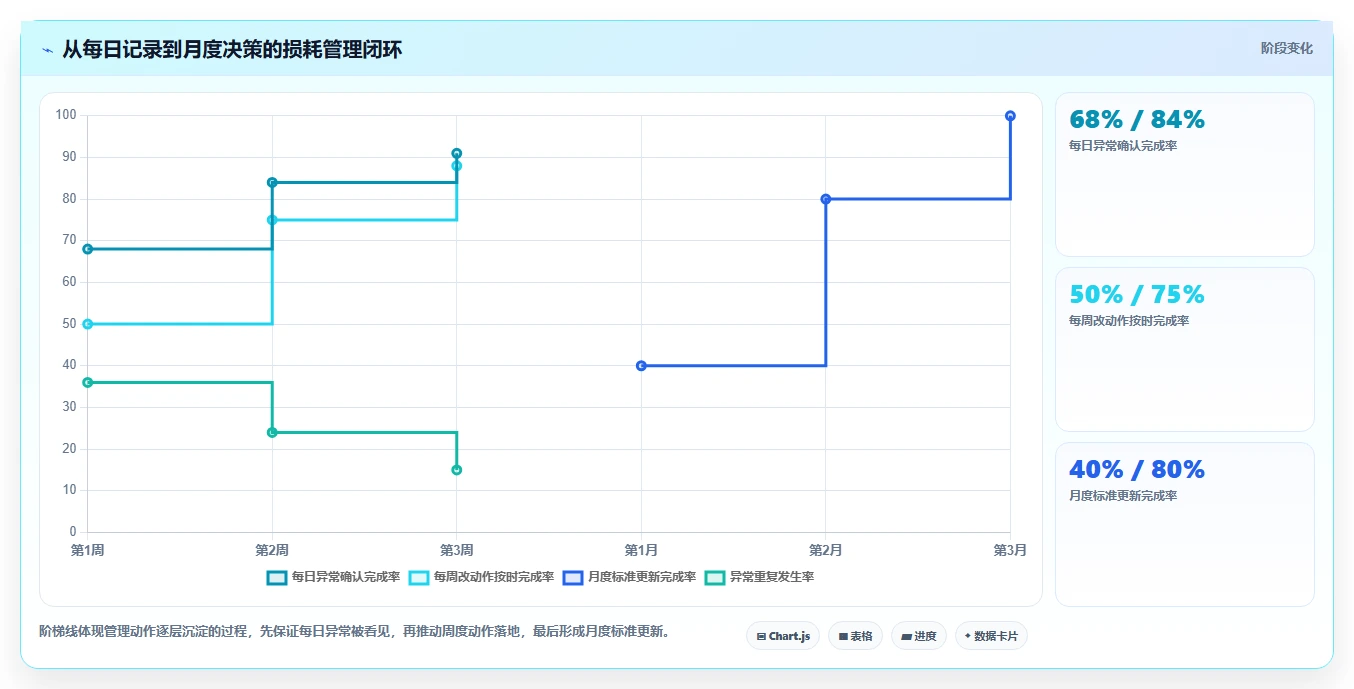Click the y-axis label 100

tap(66, 116)
